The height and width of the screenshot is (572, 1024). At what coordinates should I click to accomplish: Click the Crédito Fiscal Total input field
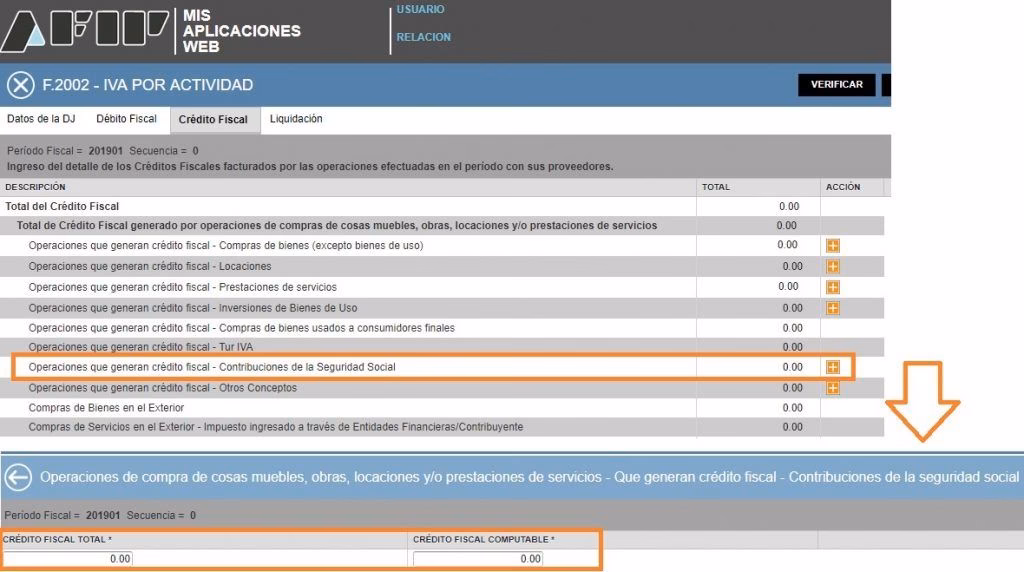click(x=68, y=559)
